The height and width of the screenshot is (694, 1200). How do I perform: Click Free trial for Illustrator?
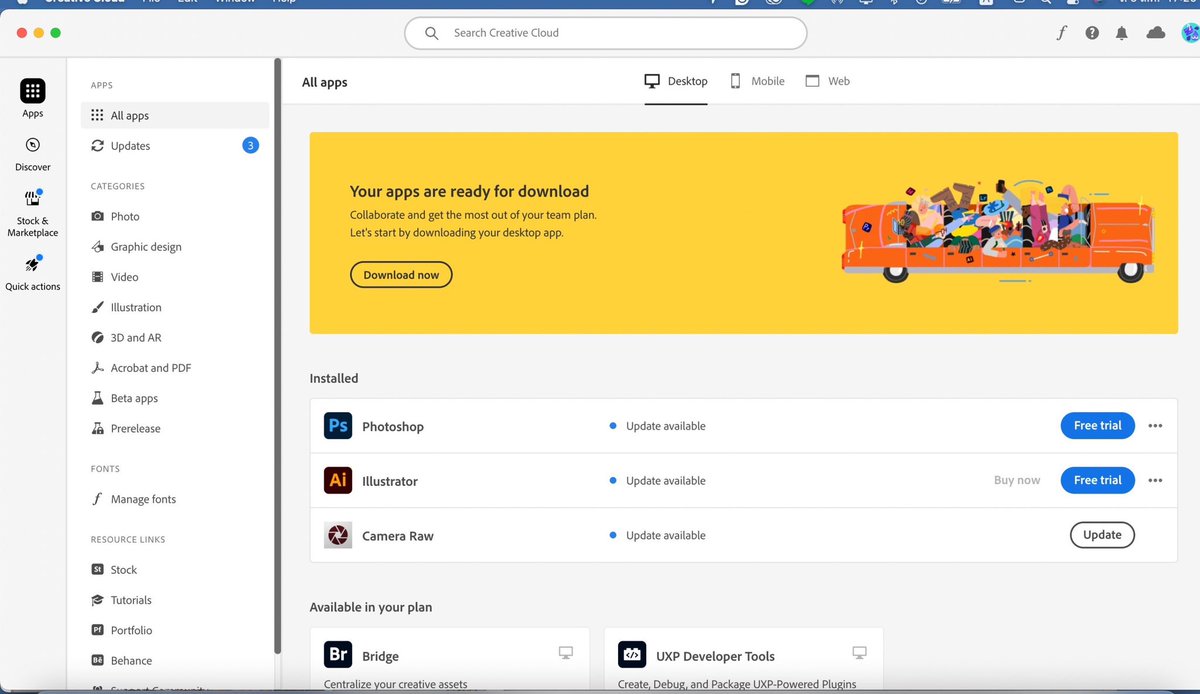coord(1097,480)
